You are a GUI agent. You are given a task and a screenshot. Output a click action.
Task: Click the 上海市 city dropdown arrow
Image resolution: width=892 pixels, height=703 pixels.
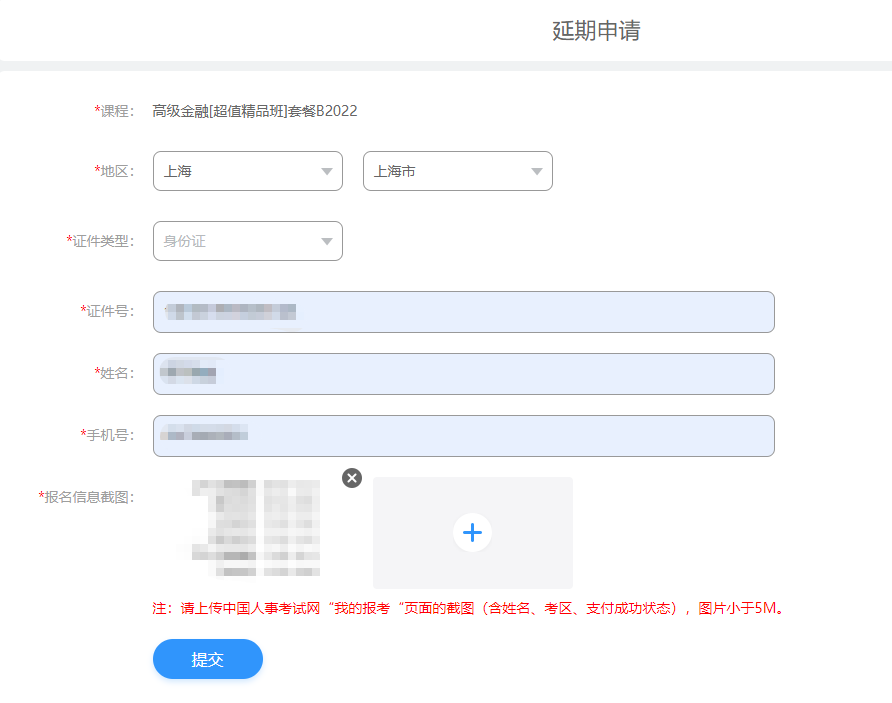tap(540, 171)
